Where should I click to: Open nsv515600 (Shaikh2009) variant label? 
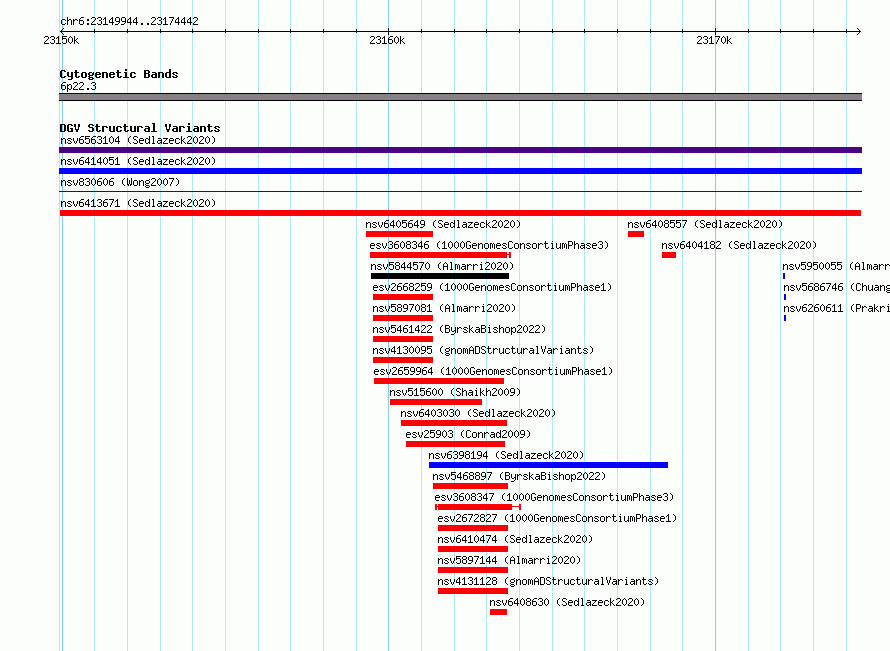point(455,392)
